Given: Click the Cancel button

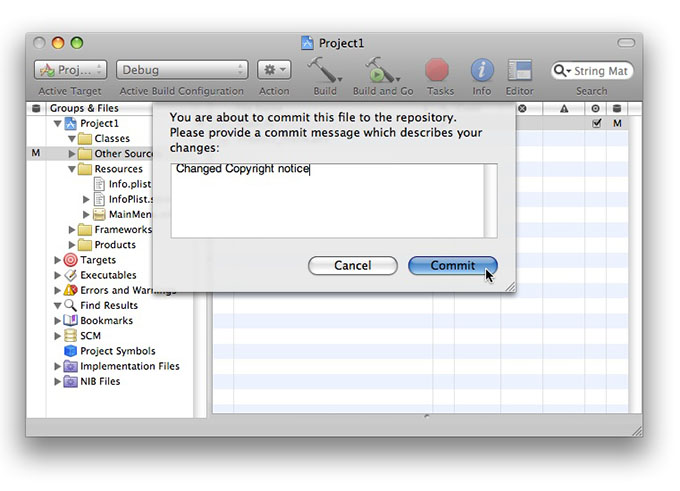Looking at the screenshot, I should click(353, 265).
